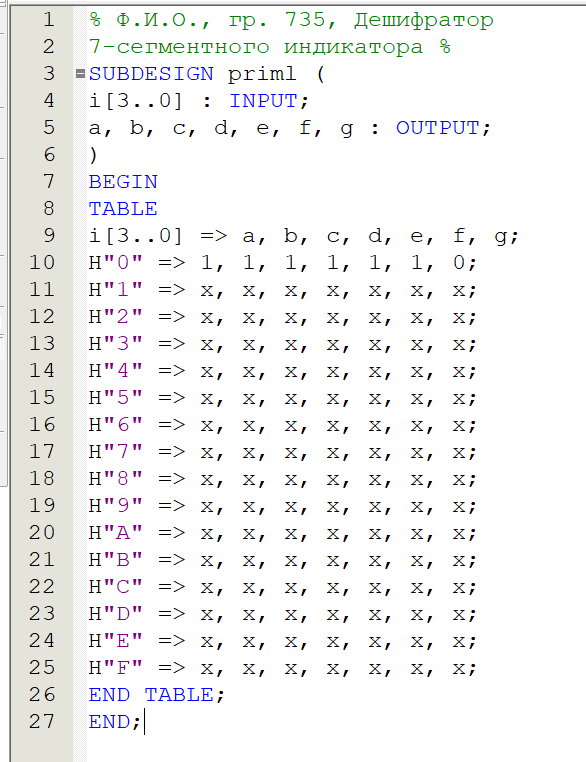Click the SUBDESIGN keyword on line 3
Screen dimensions: 586x762
[x=151, y=74]
